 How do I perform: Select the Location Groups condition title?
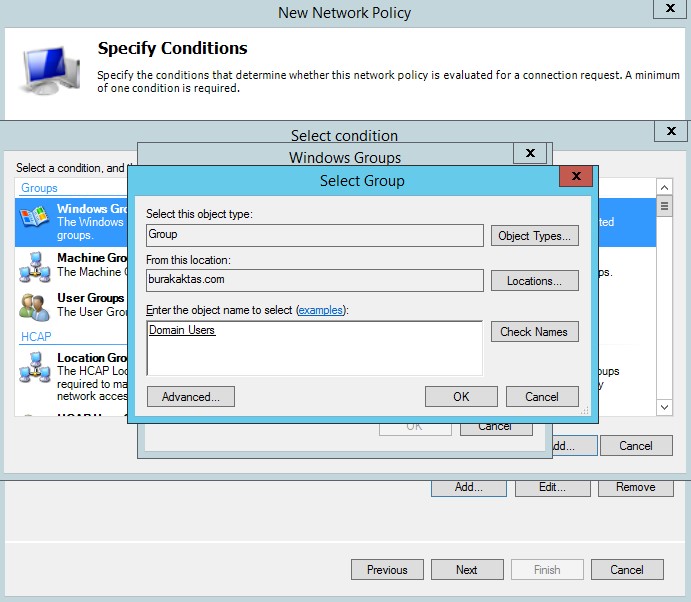click(x=92, y=358)
